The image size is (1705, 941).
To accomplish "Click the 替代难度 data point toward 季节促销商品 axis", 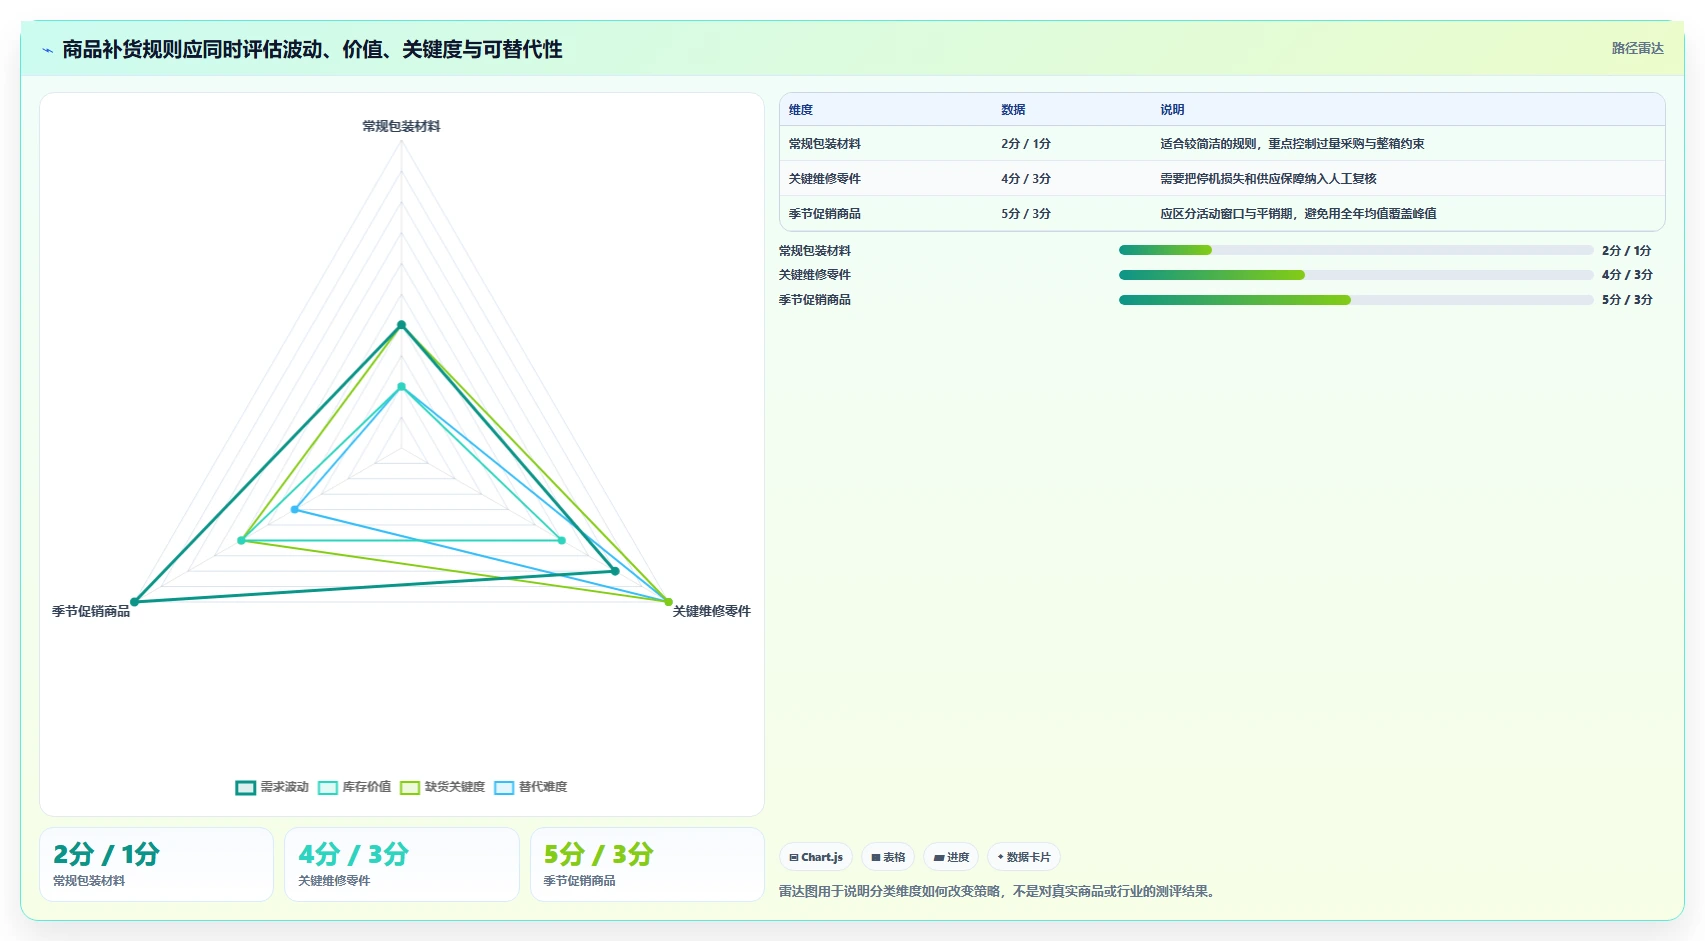I will [x=294, y=510].
